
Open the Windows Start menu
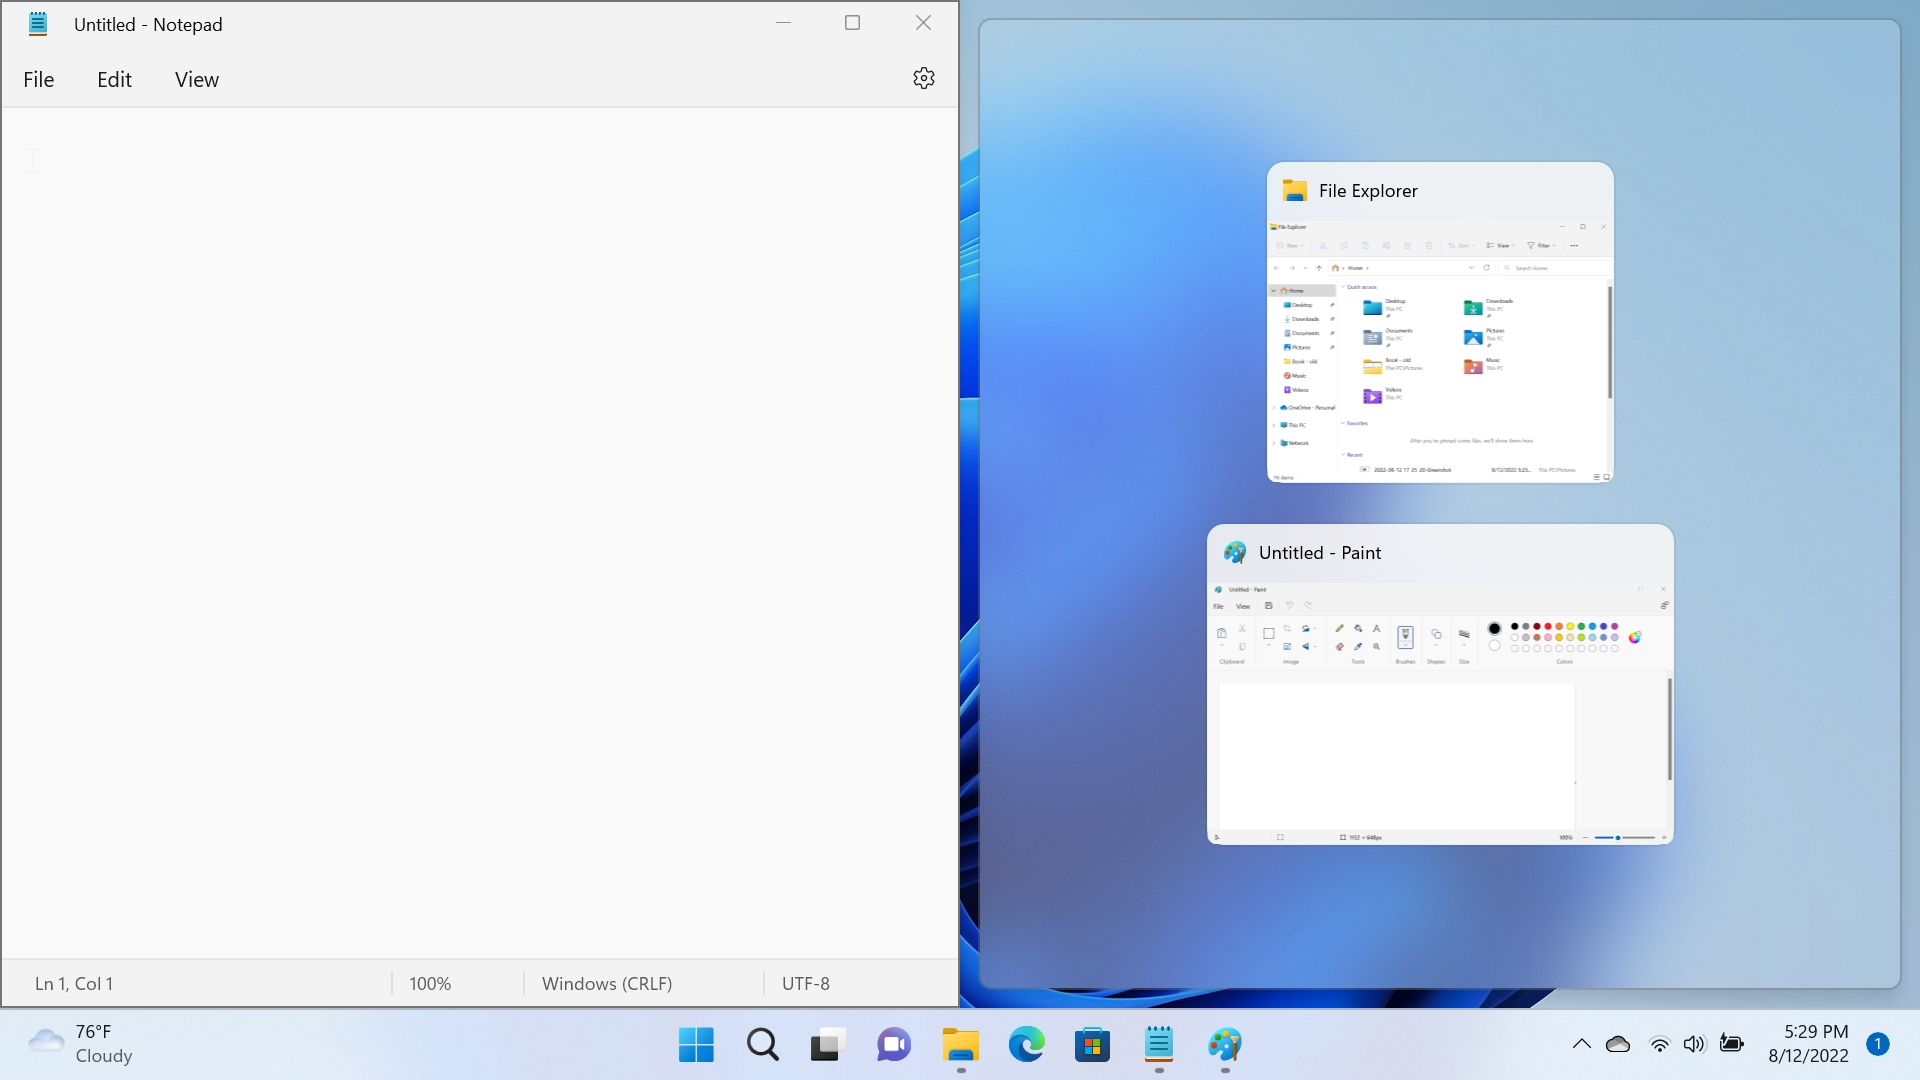tap(696, 1045)
